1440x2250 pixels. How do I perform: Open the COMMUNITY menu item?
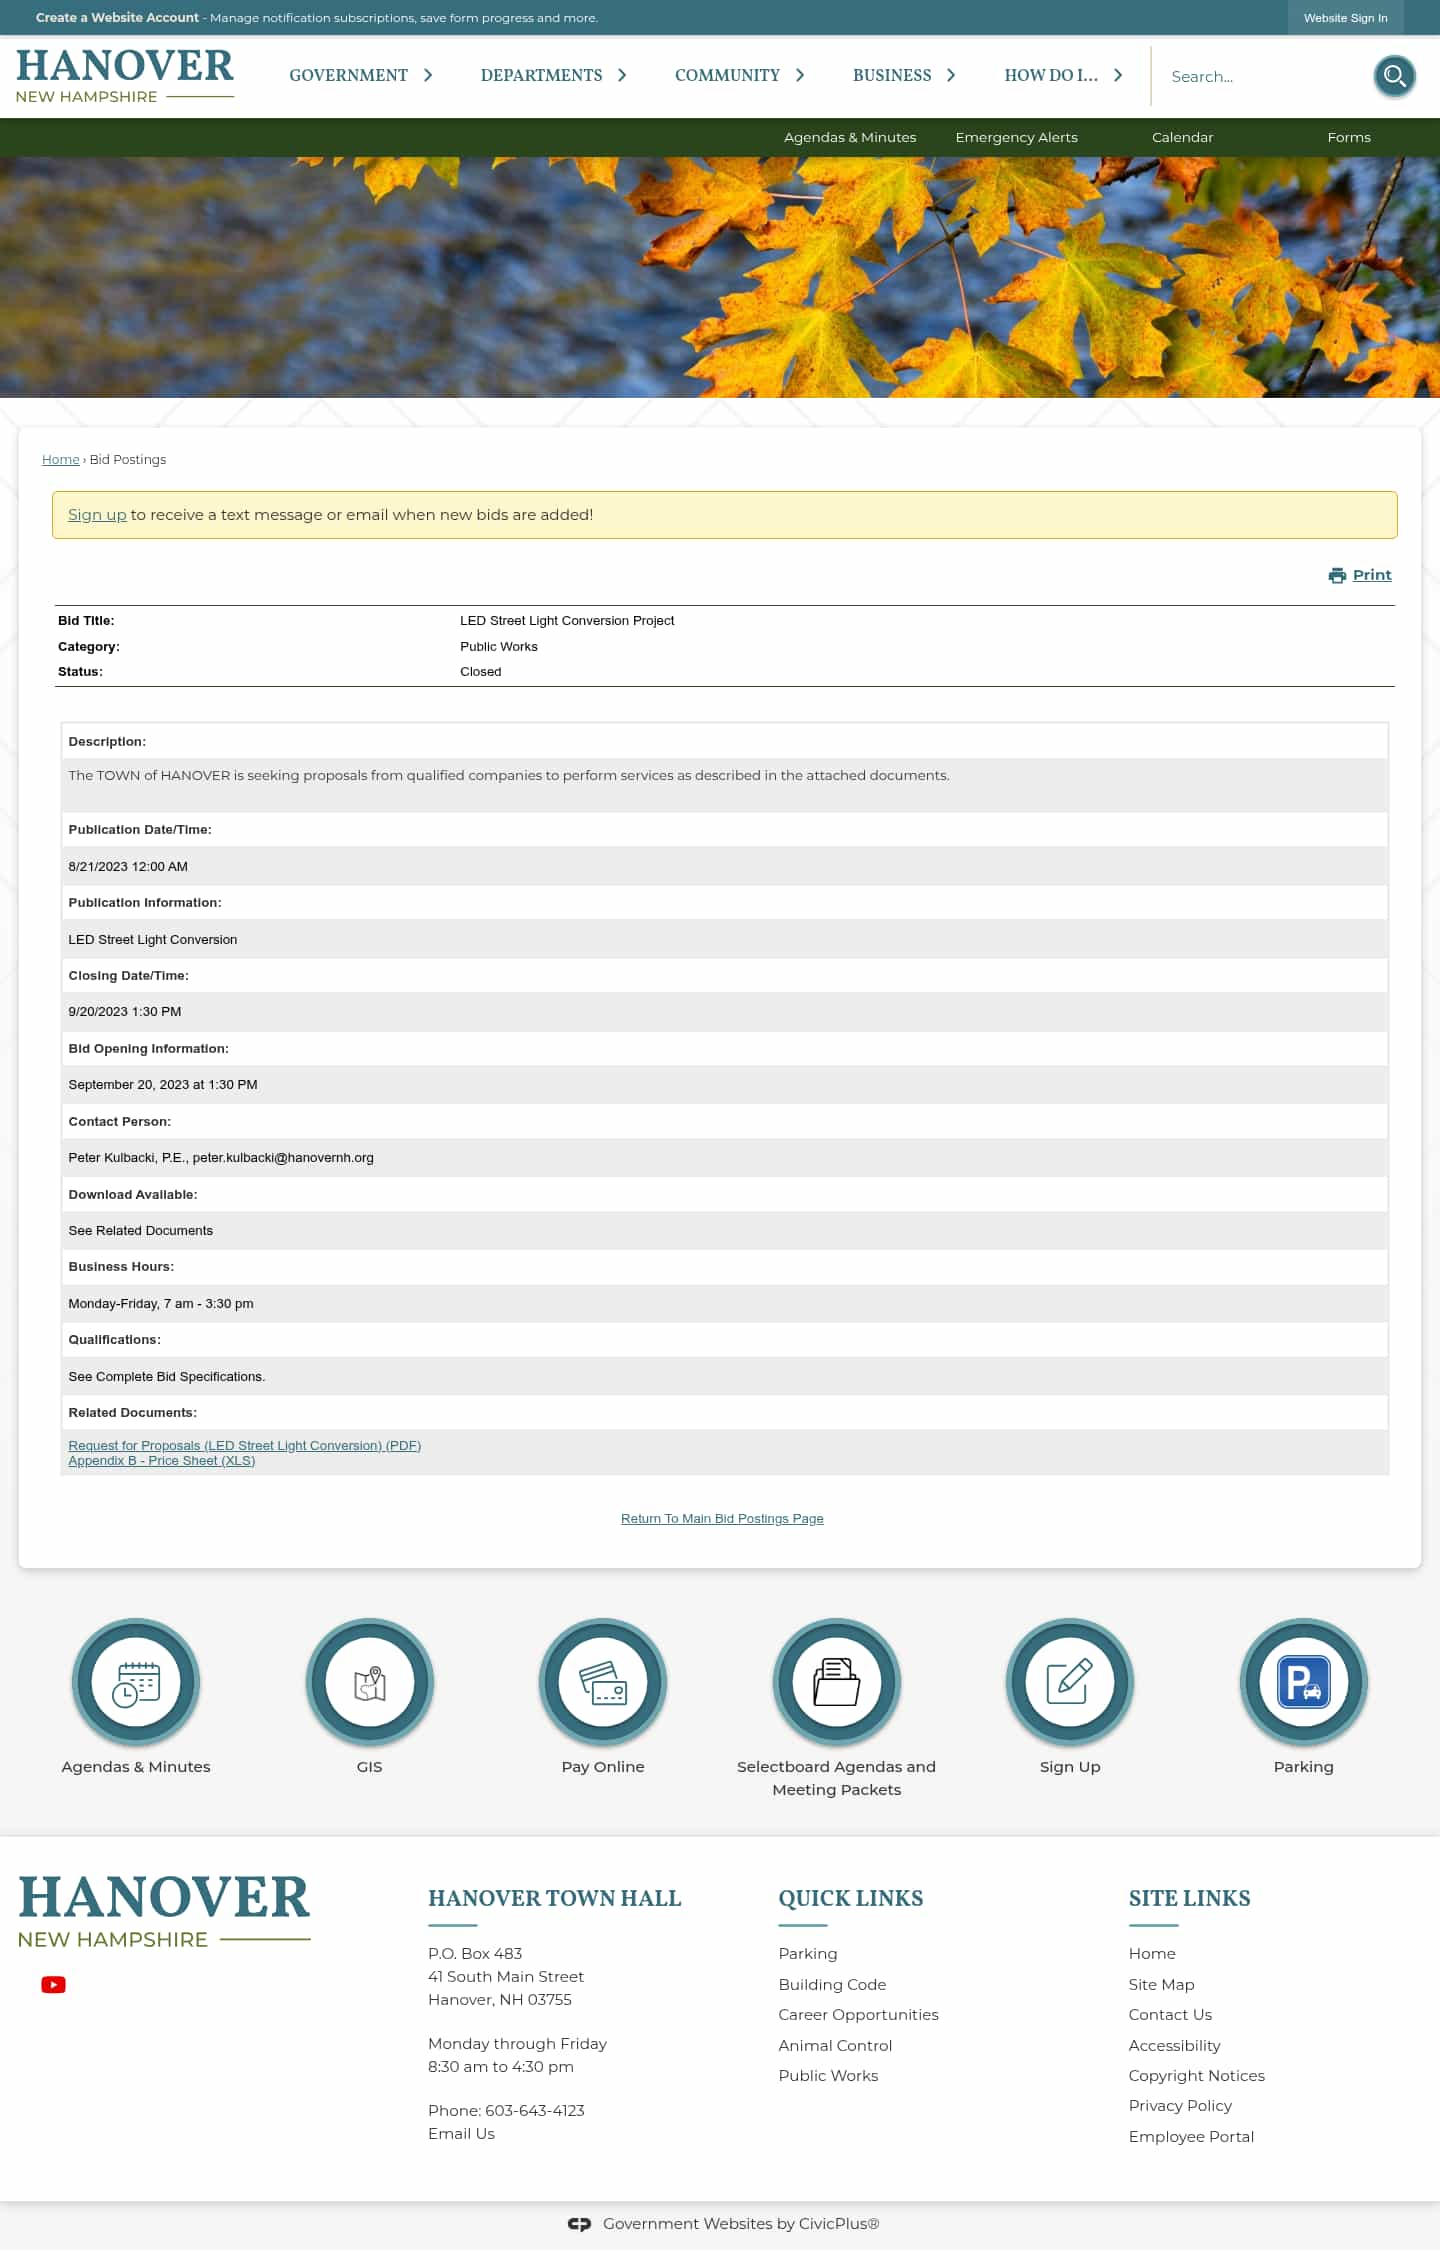coord(727,75)
